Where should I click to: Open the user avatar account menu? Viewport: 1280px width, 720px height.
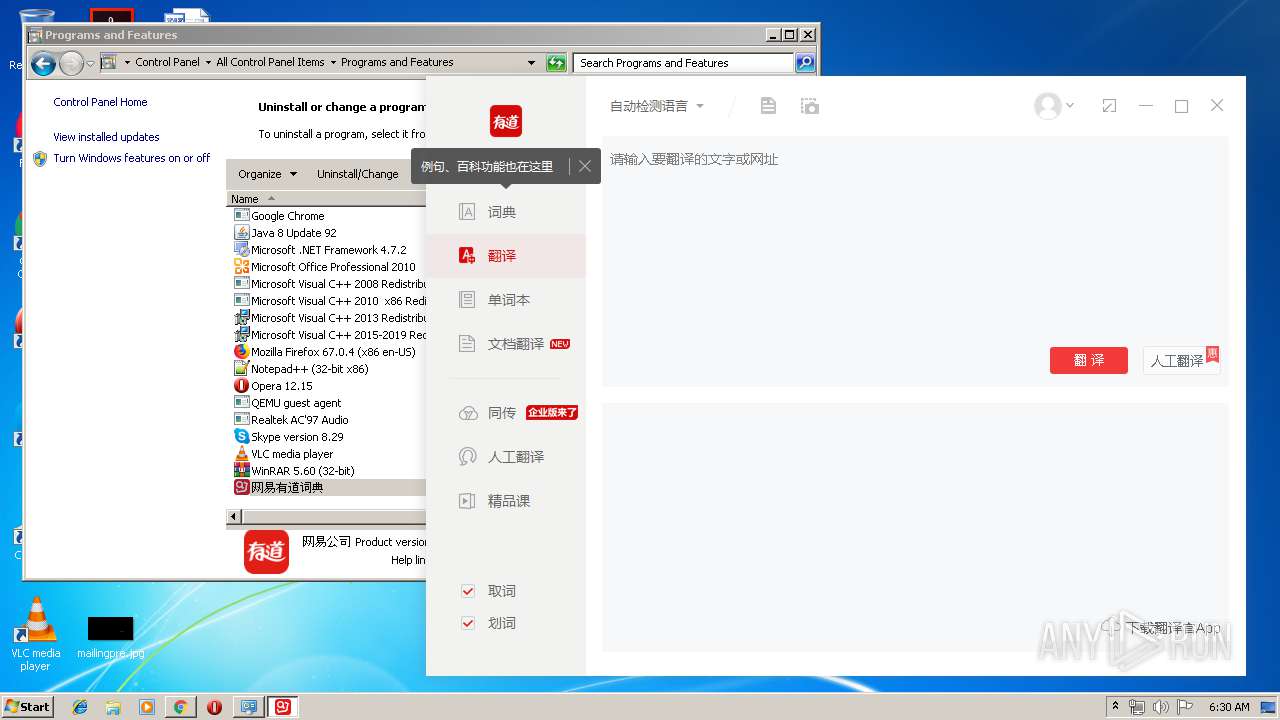[1054, 106]
